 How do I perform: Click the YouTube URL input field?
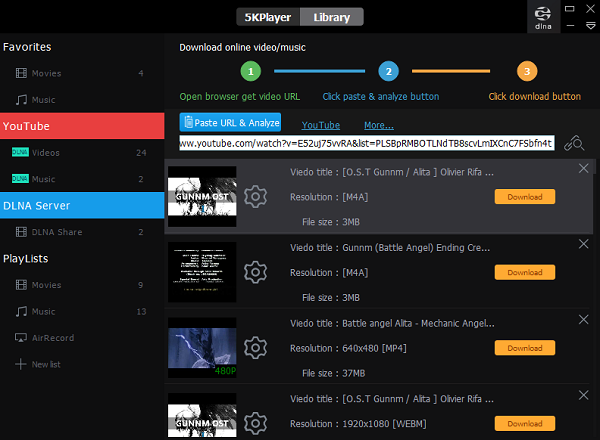coord(367,143)
